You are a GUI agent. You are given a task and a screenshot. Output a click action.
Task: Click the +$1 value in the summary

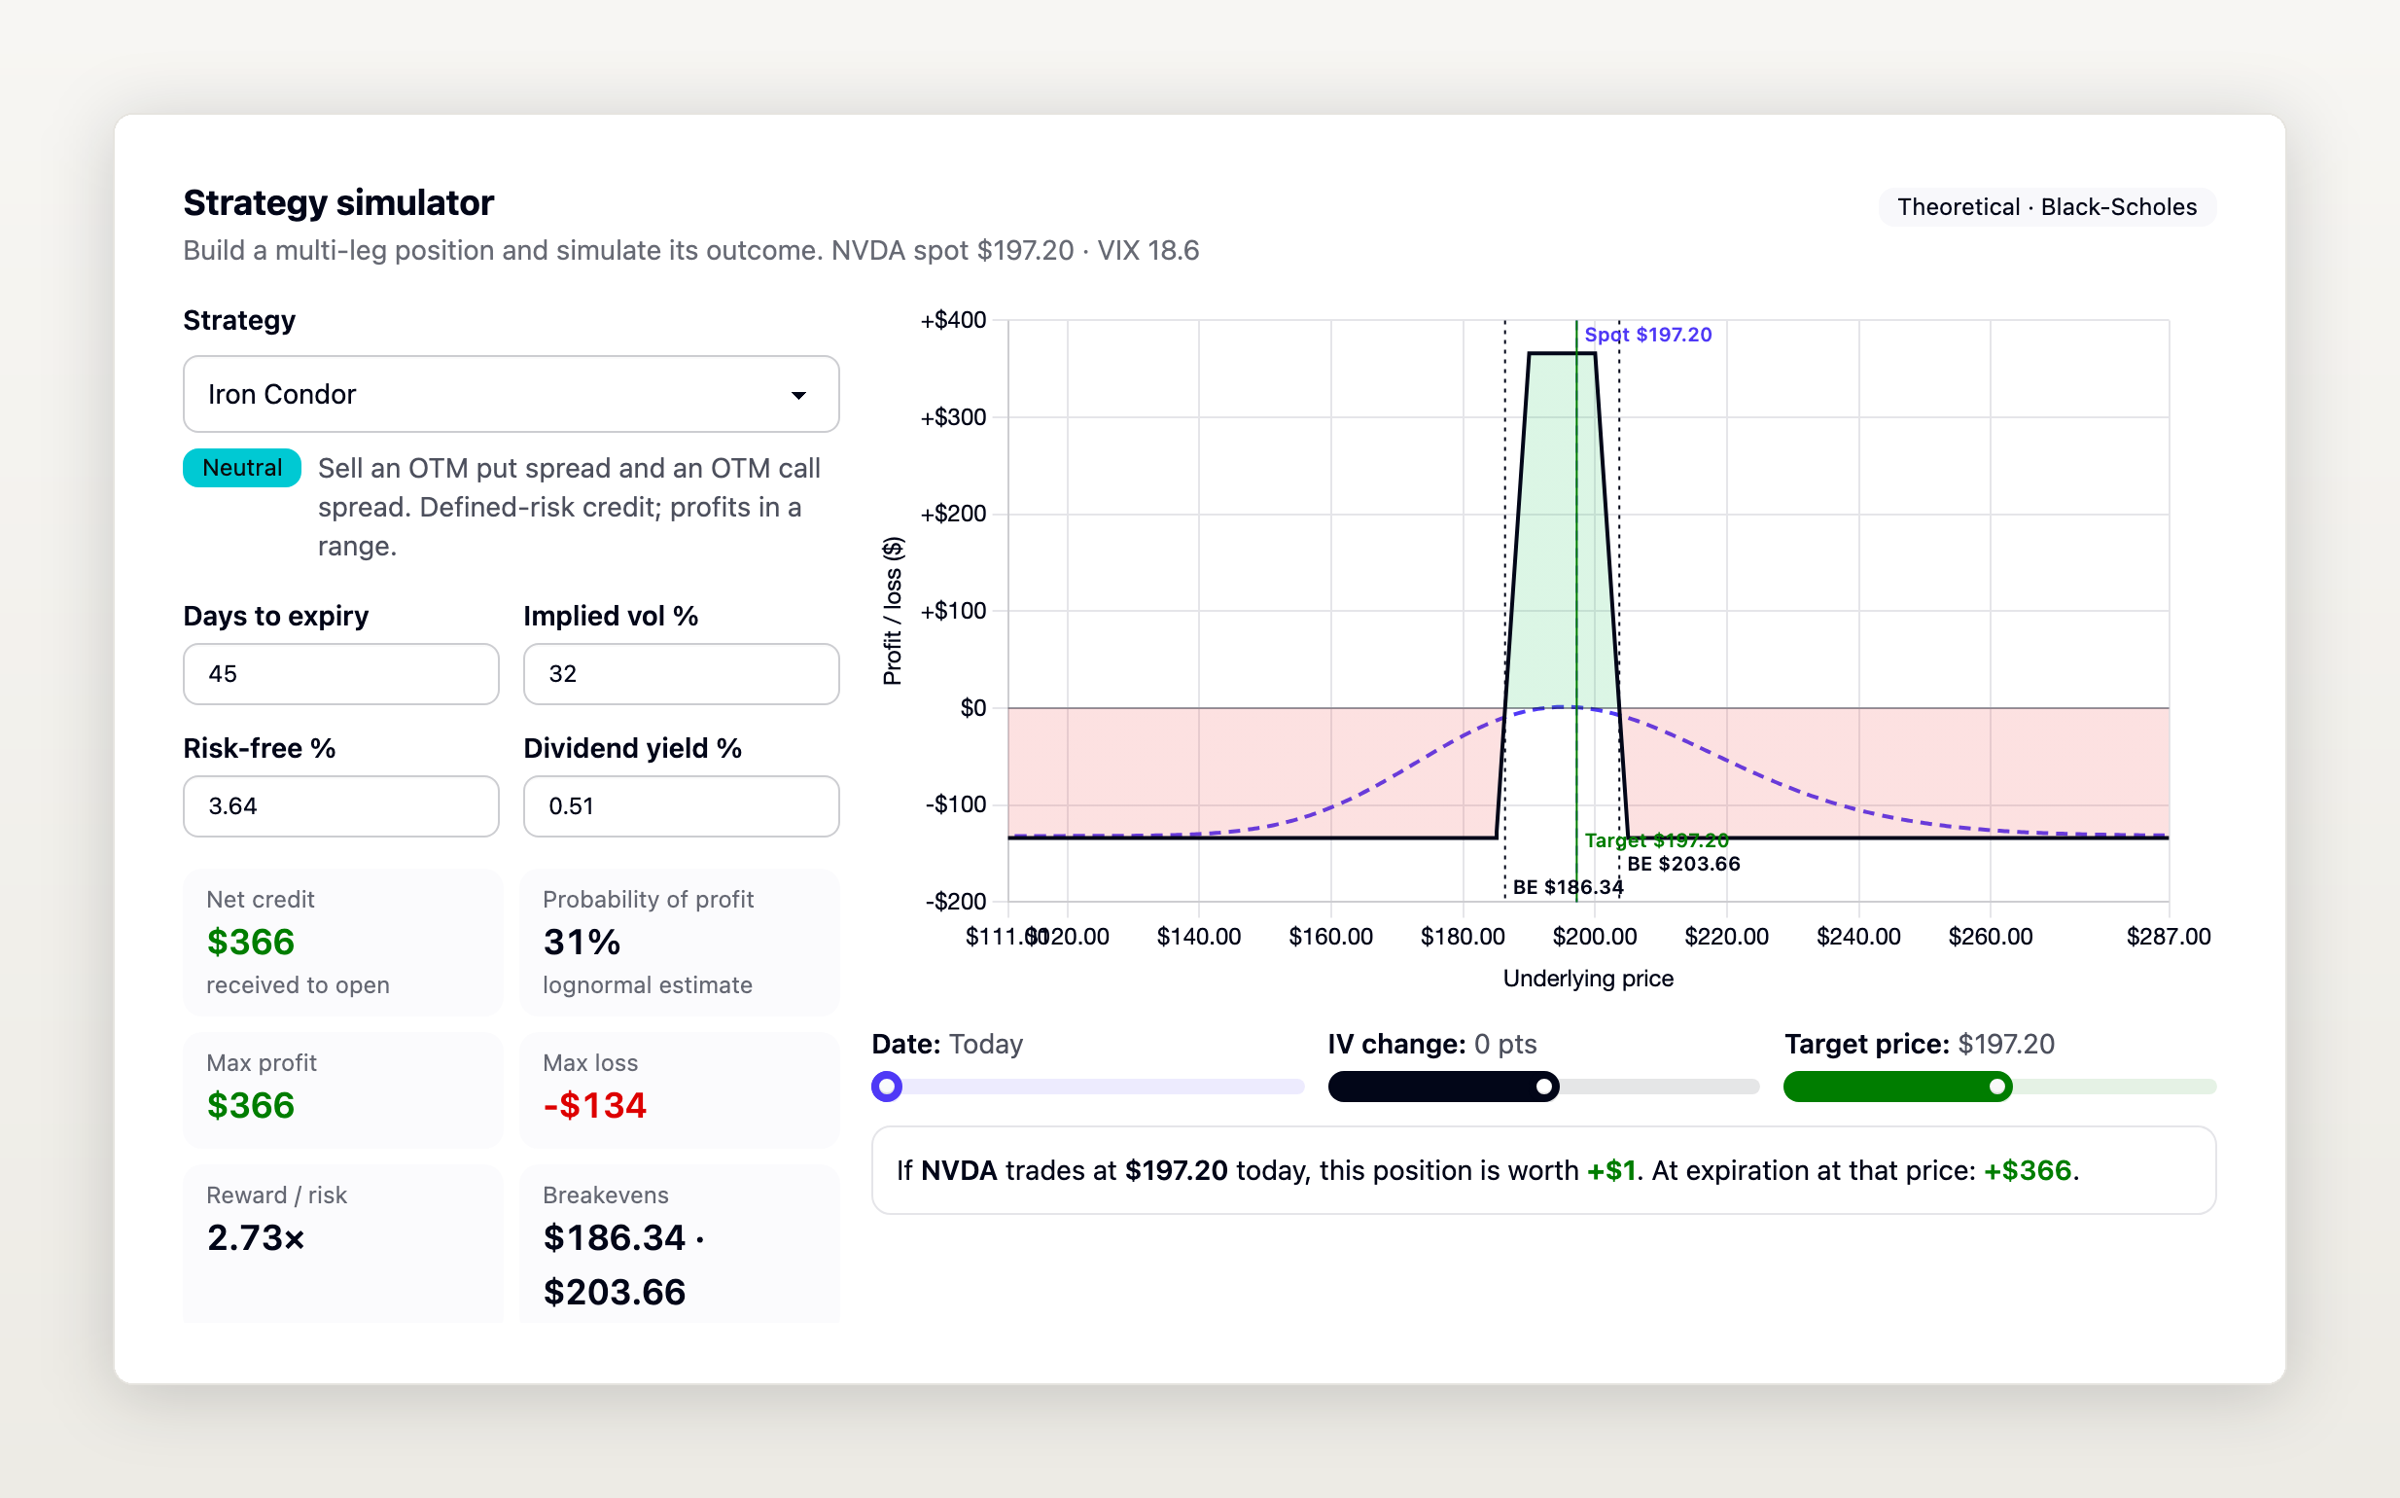(1611, 1170)
